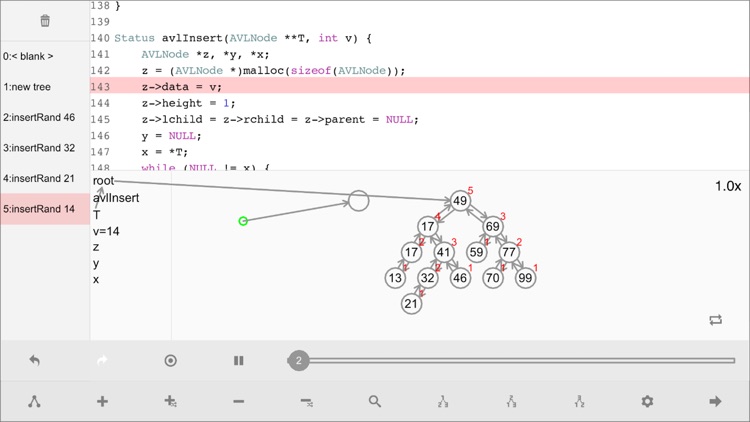This screenshot has width=750, height=422.
Task: Click tree node 13
Action: [x=395, y=278]
